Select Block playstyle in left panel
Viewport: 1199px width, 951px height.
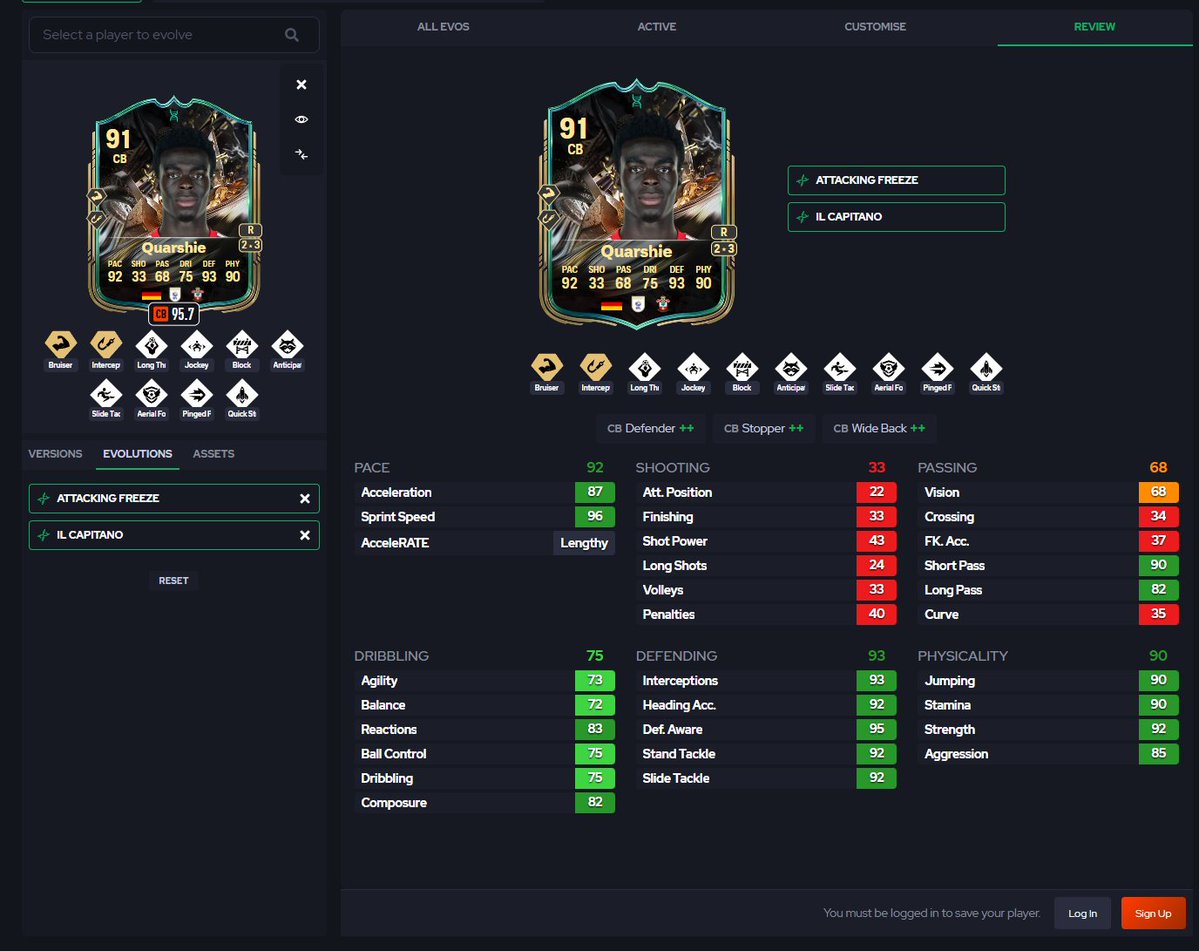(242, 350)
